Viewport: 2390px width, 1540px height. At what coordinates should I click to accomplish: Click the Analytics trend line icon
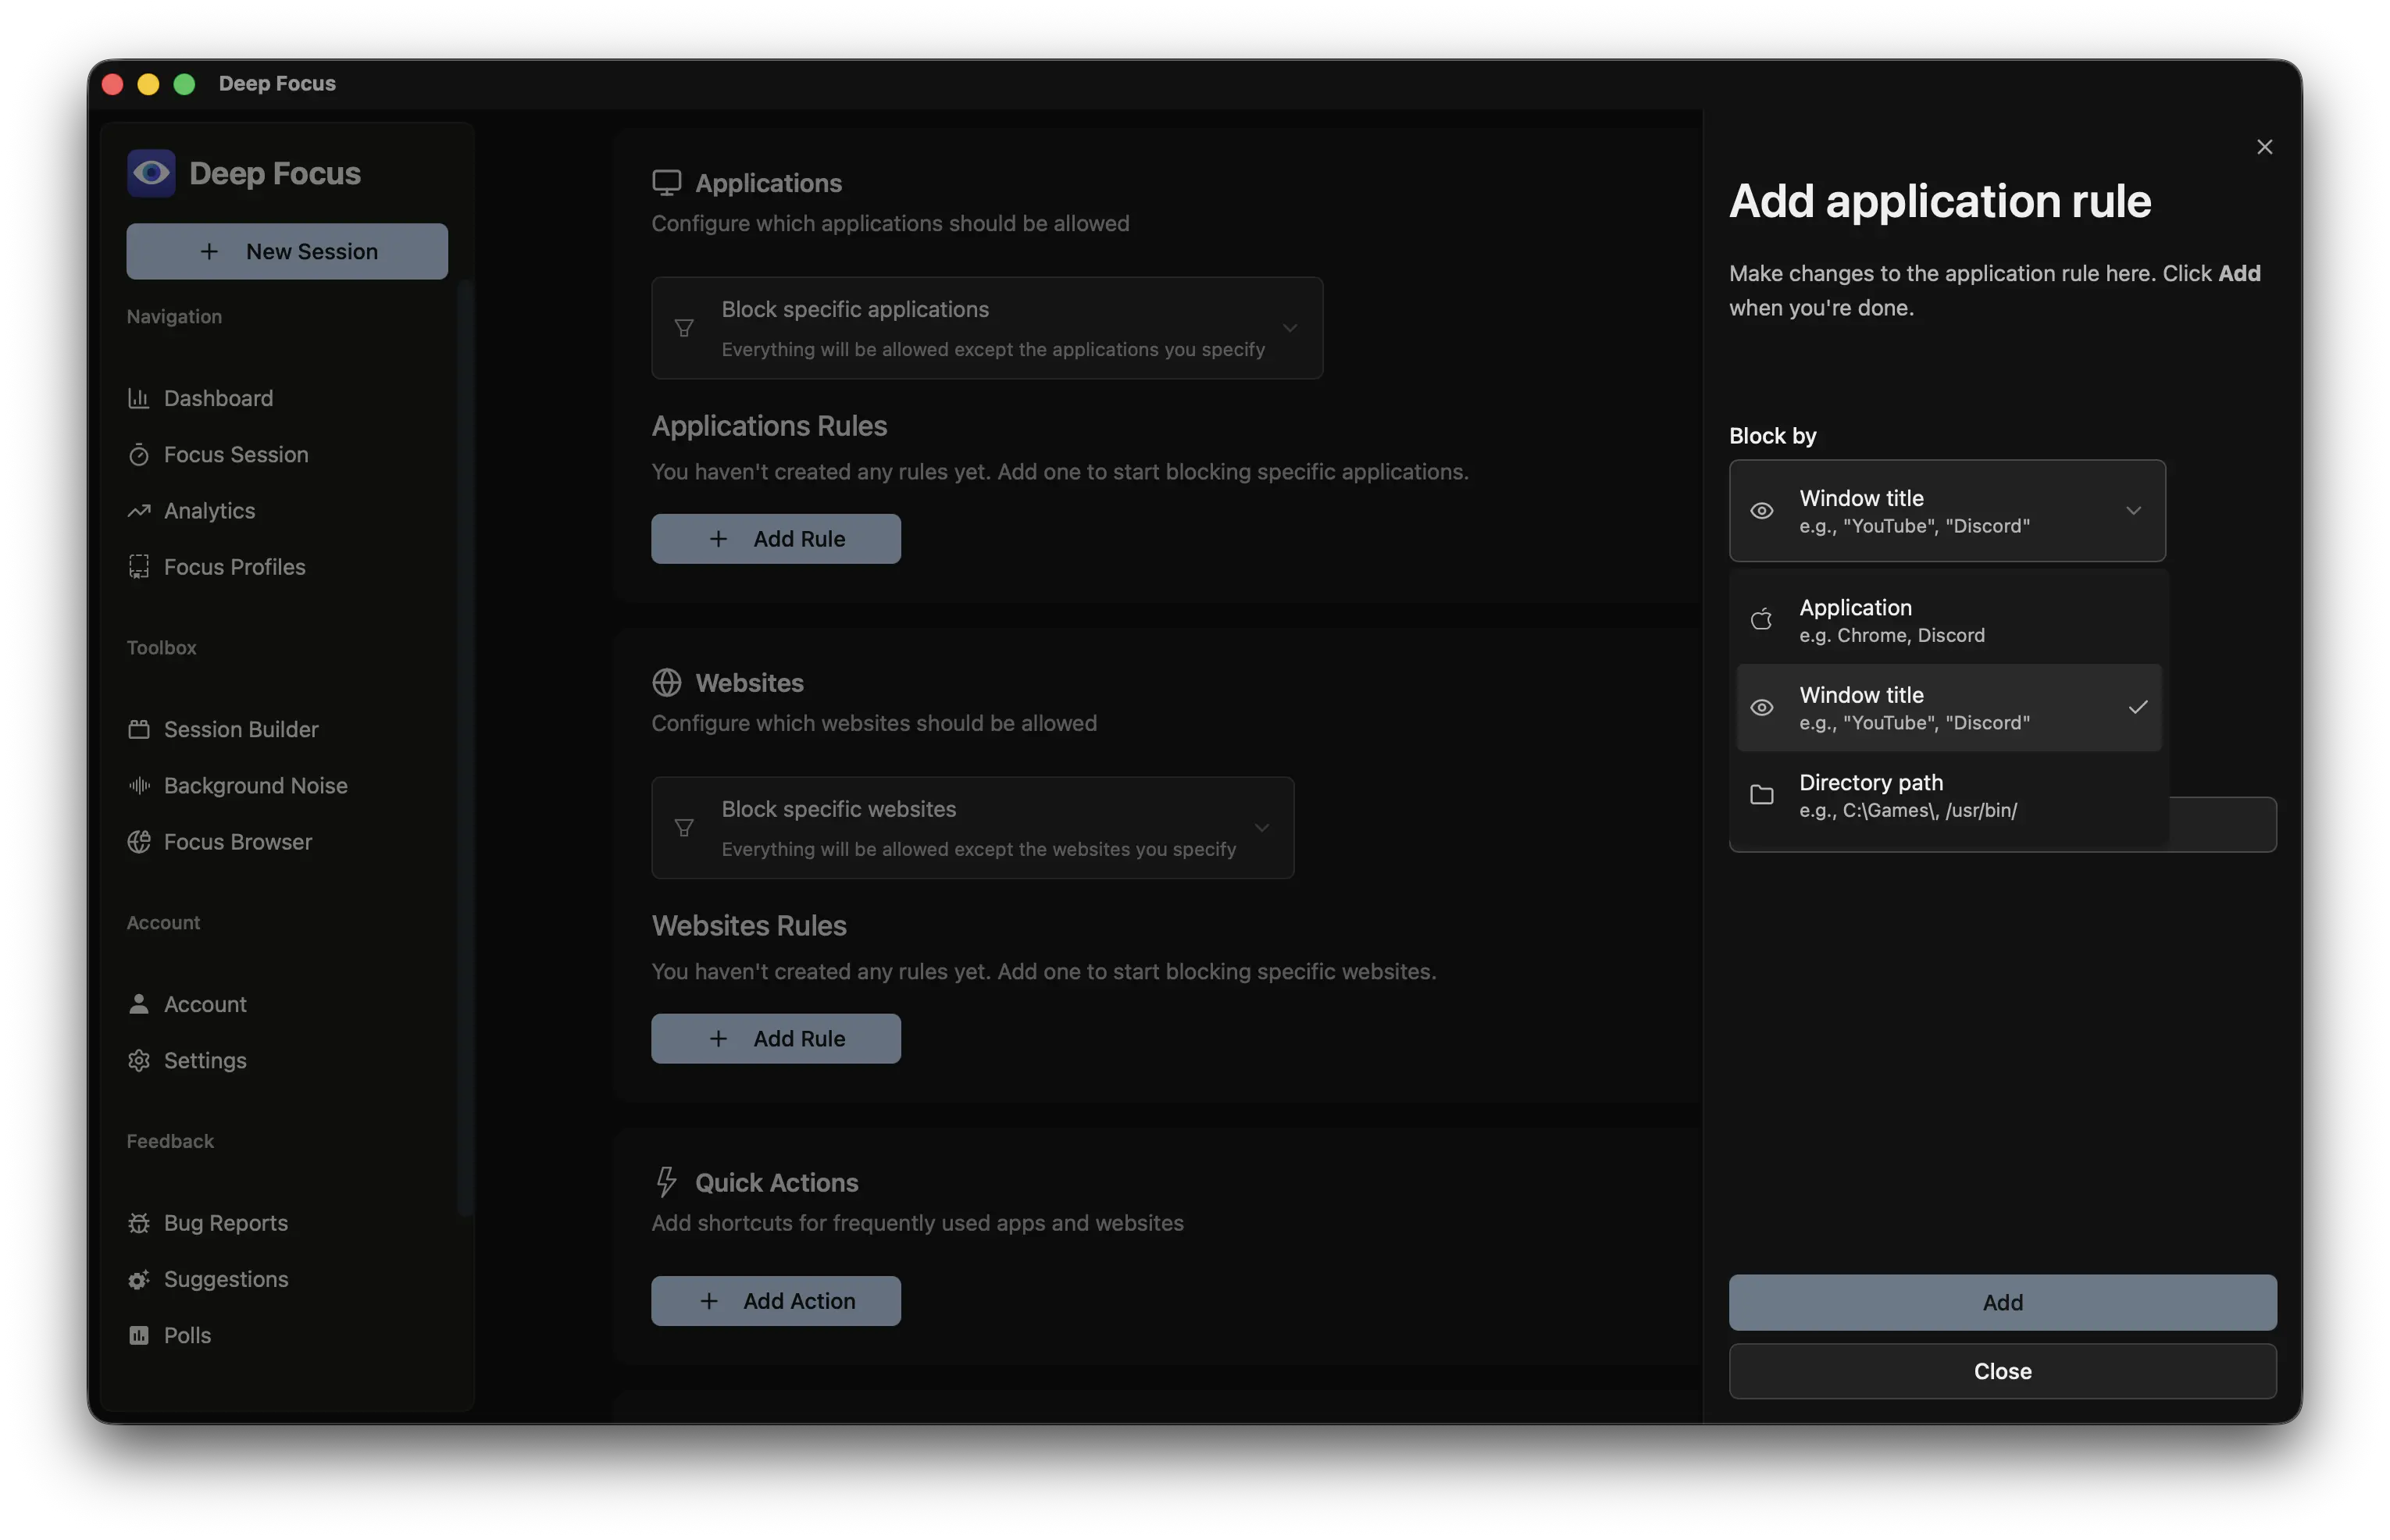pos(138,510)
